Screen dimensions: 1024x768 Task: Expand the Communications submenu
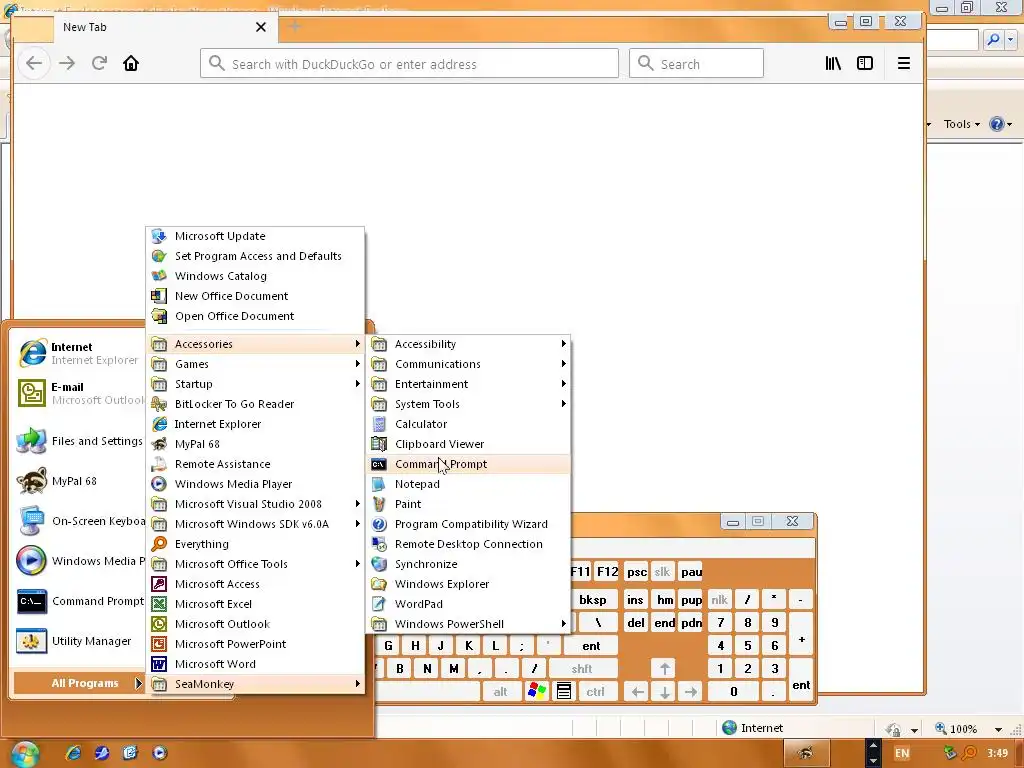[x=468, y=364]
